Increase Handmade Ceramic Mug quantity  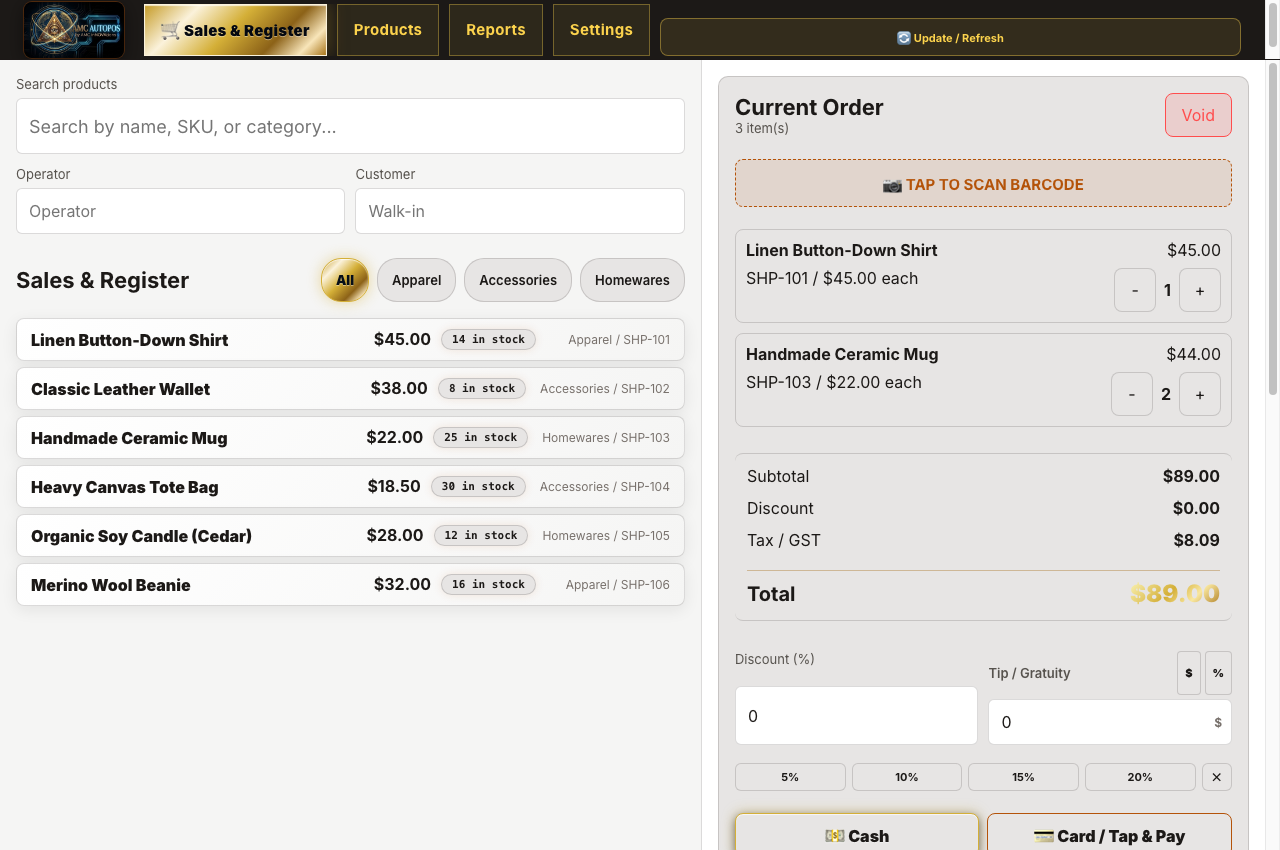(x=1200, y=394)
